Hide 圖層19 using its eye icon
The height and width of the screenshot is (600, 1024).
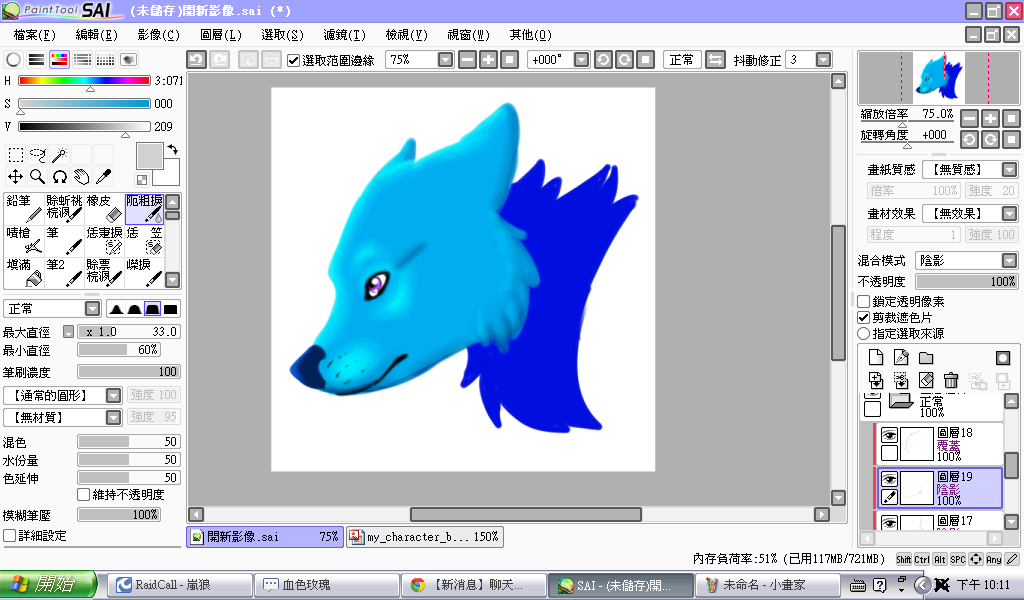(889, 479)
